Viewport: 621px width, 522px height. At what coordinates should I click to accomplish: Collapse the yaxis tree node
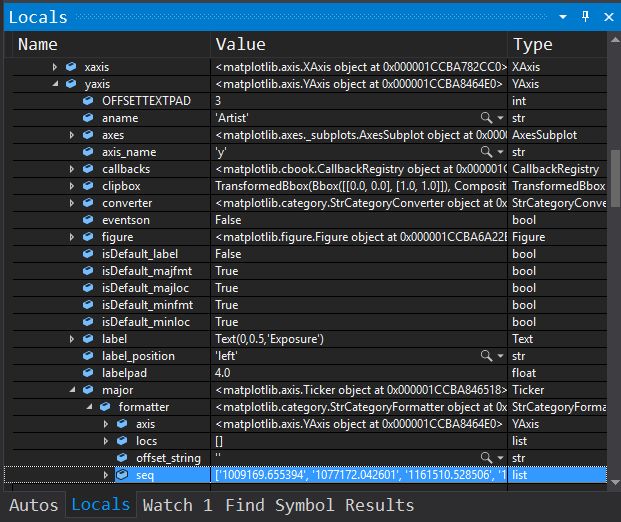55,84
